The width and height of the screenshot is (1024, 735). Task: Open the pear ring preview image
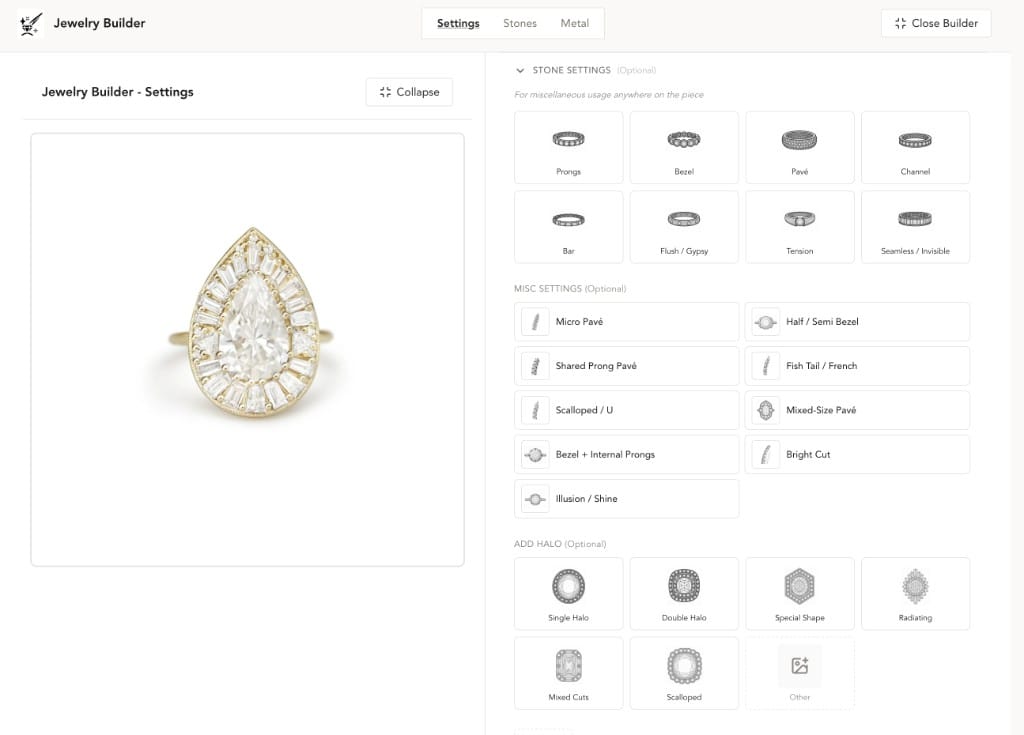[x=248, y=350]
